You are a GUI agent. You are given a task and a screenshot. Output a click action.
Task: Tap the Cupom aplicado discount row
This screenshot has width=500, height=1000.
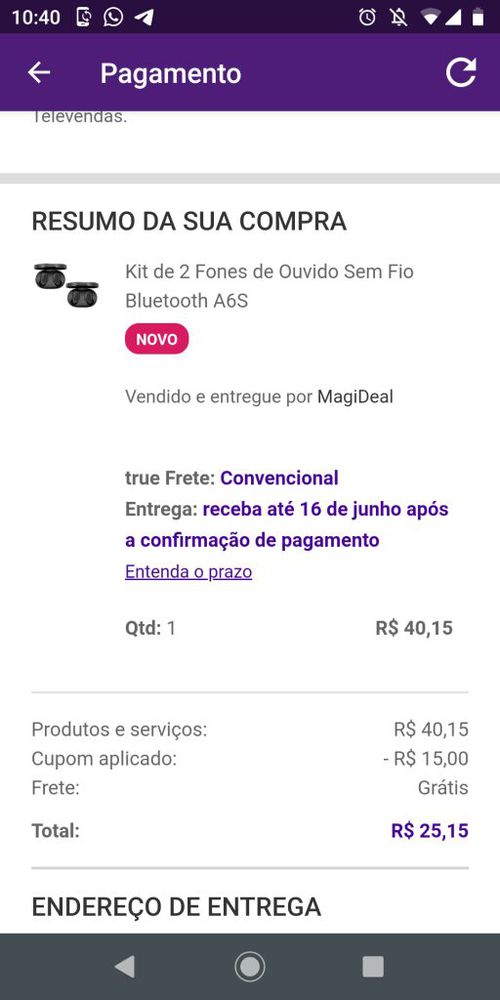pyautogui.click(x=250, y=759)
